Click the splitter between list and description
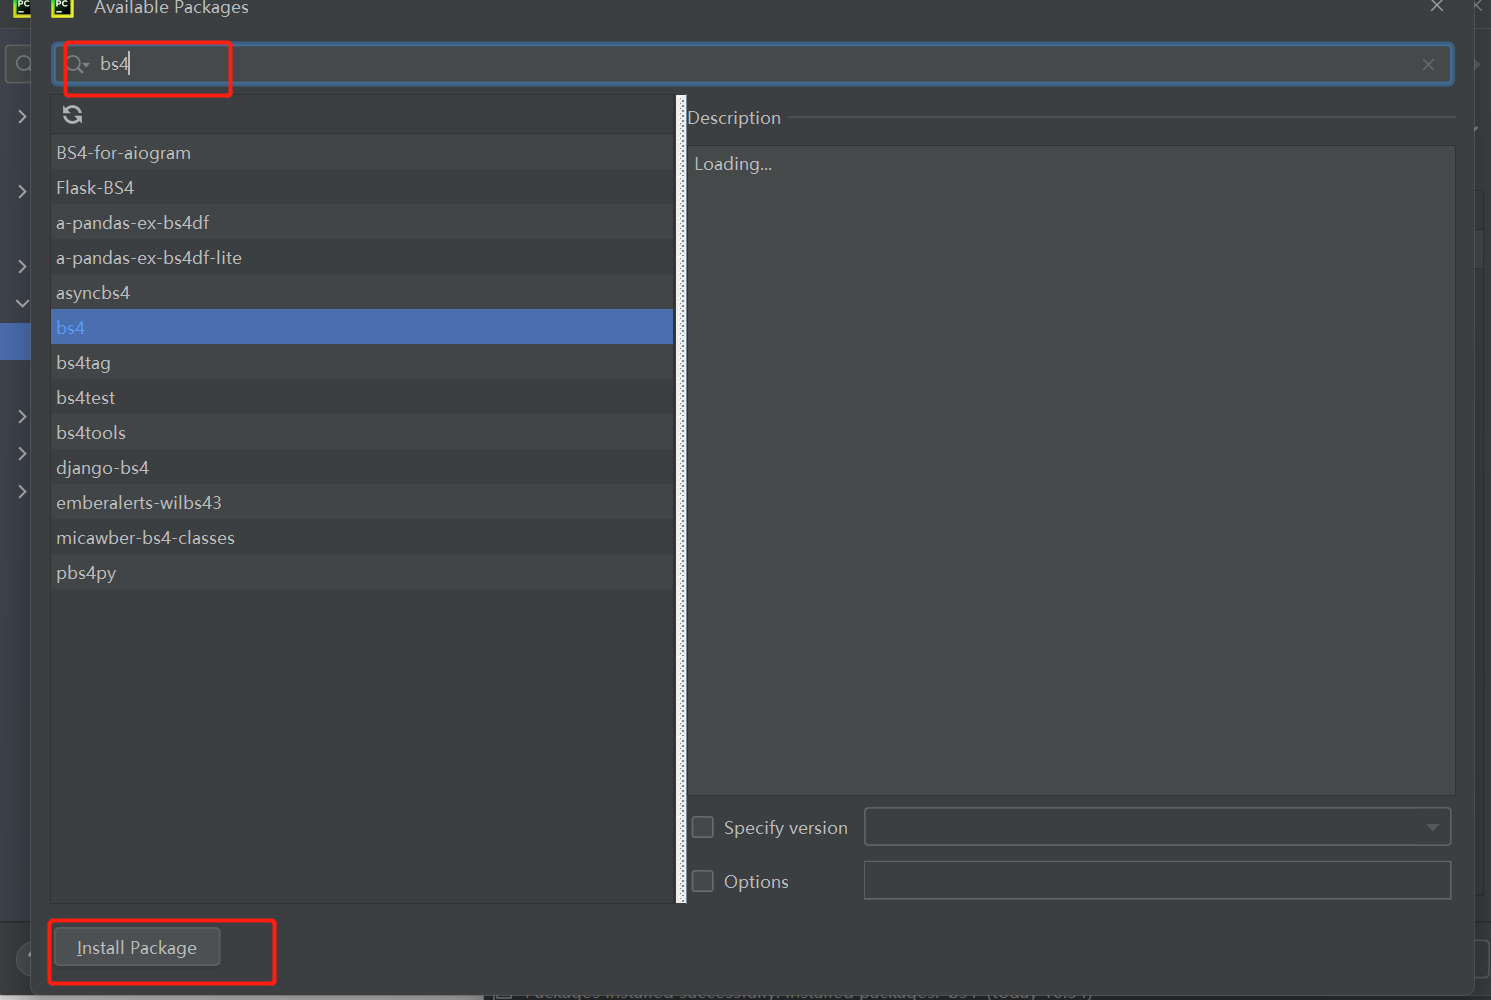The image size is (1491, 1000). (x=681, y=499)
